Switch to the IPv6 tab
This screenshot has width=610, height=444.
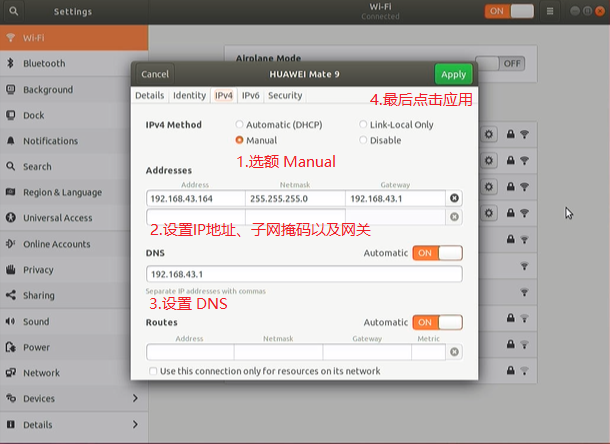(250, 96)
